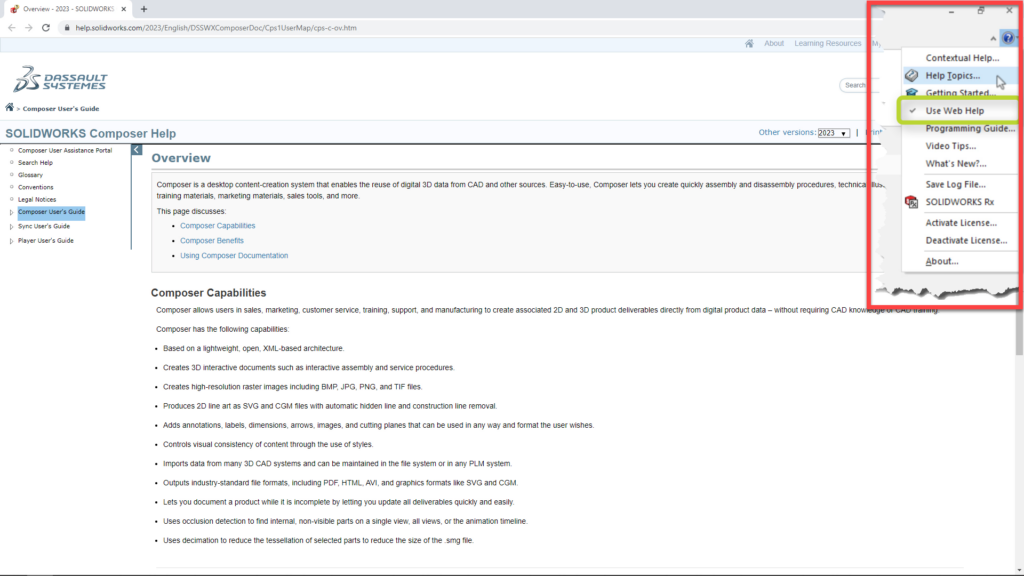Click the Help Topics book icon
This screenshot has height=576, width=1024.
(x=911, y=76)
